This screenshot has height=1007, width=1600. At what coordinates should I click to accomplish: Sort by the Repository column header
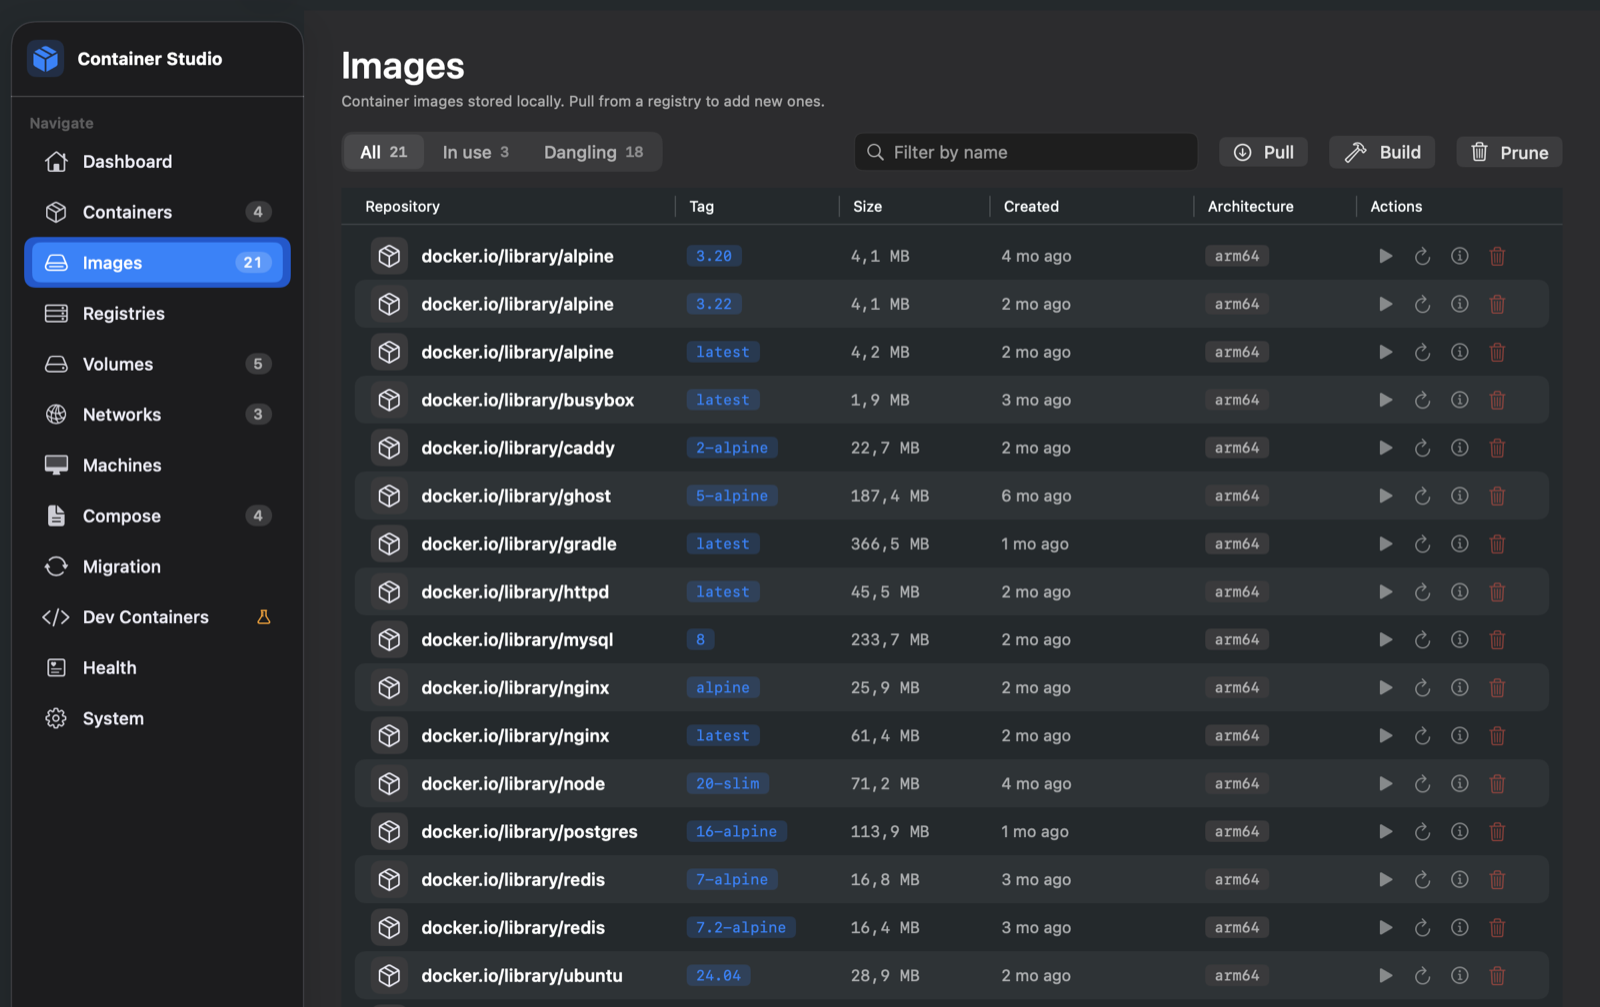pos(402,206)
